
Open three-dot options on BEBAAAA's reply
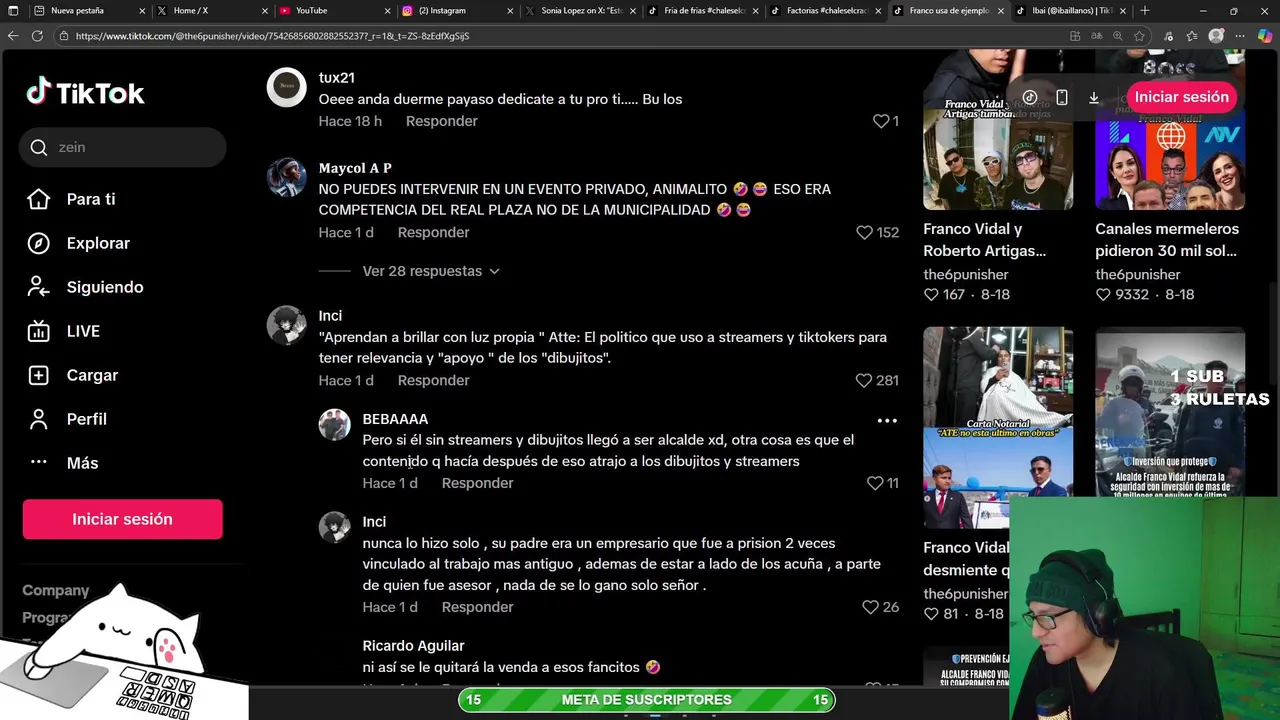[x=887, y=421]
